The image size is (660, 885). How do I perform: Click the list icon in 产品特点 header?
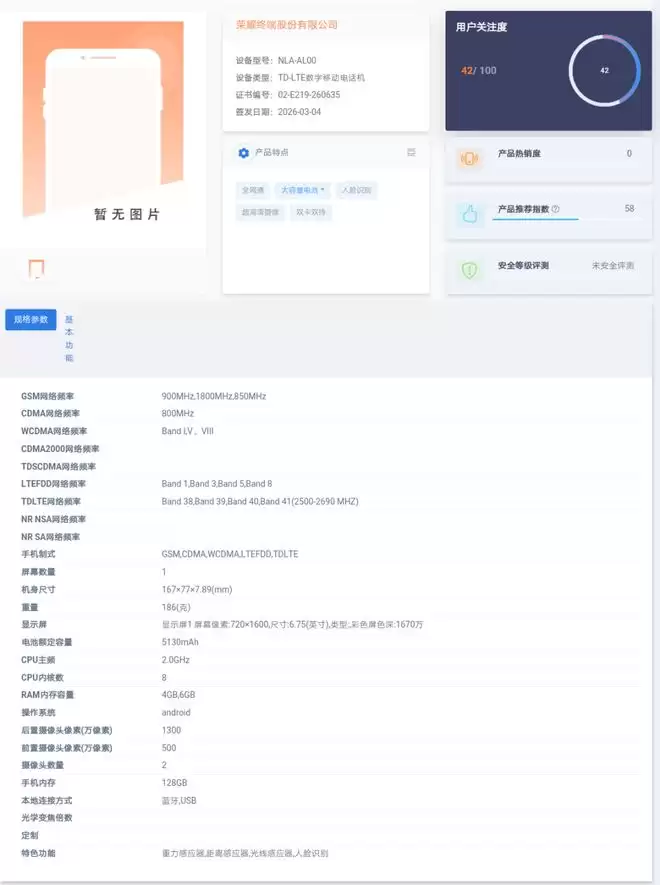tap(411, 152)
